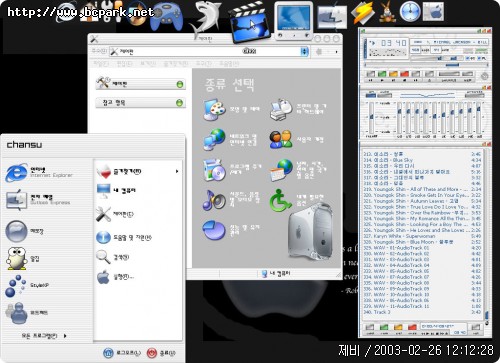This screenshot has height=363, width=500.
Task: Select playlist track 329 WAV - 01-AudioTrack 01
Action: click(x=422, y=248)
